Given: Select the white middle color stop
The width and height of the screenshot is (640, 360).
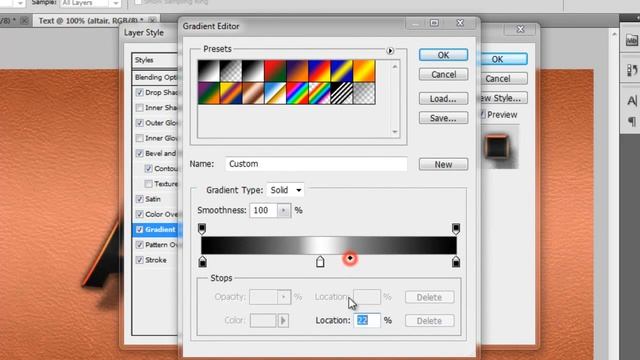Looking at the screenshot, I should pos(320,262).
